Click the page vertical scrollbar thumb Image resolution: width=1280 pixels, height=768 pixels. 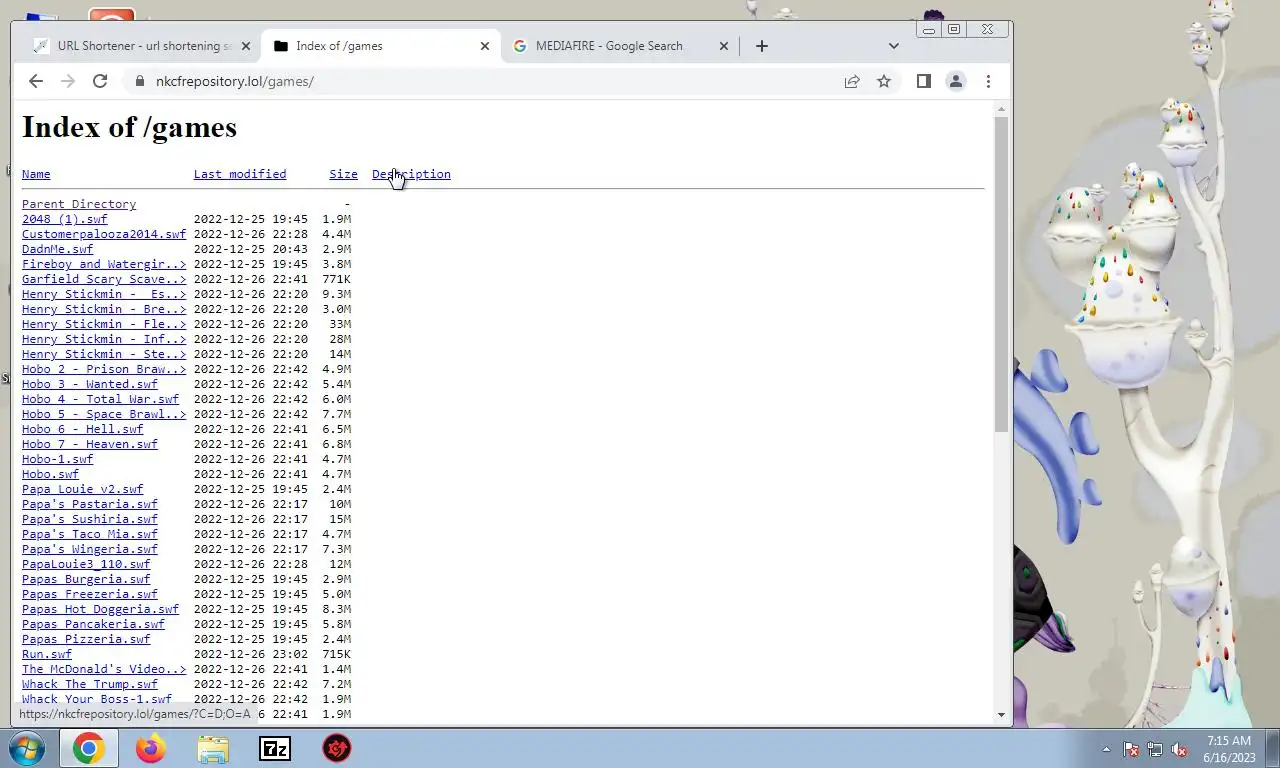tap(1002, 274)
